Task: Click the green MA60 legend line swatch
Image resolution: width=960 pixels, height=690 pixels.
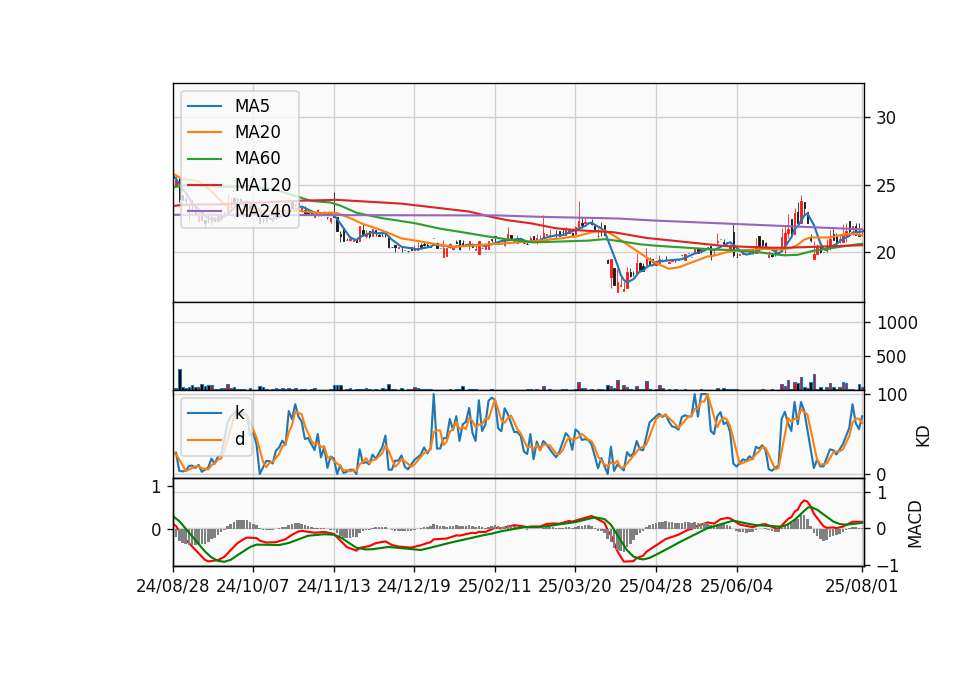Action: coord(204,159)
